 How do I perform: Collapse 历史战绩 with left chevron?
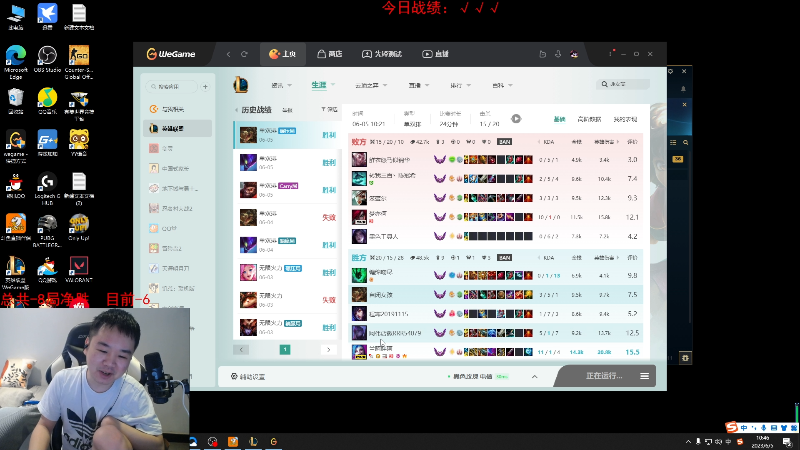pyautogui.click(x=236, y=110)
